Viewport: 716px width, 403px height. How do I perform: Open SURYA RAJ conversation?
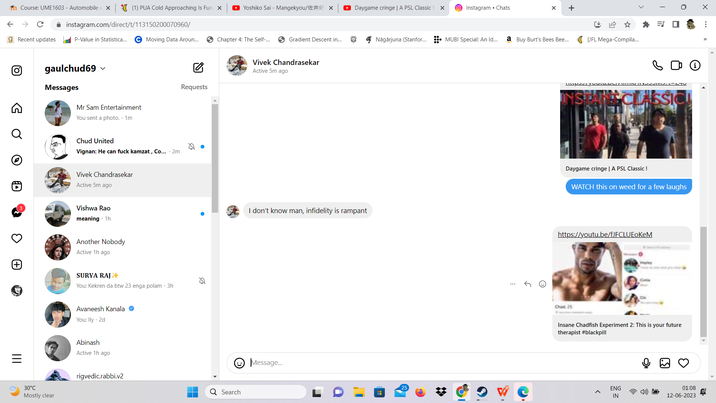(122, 281)
